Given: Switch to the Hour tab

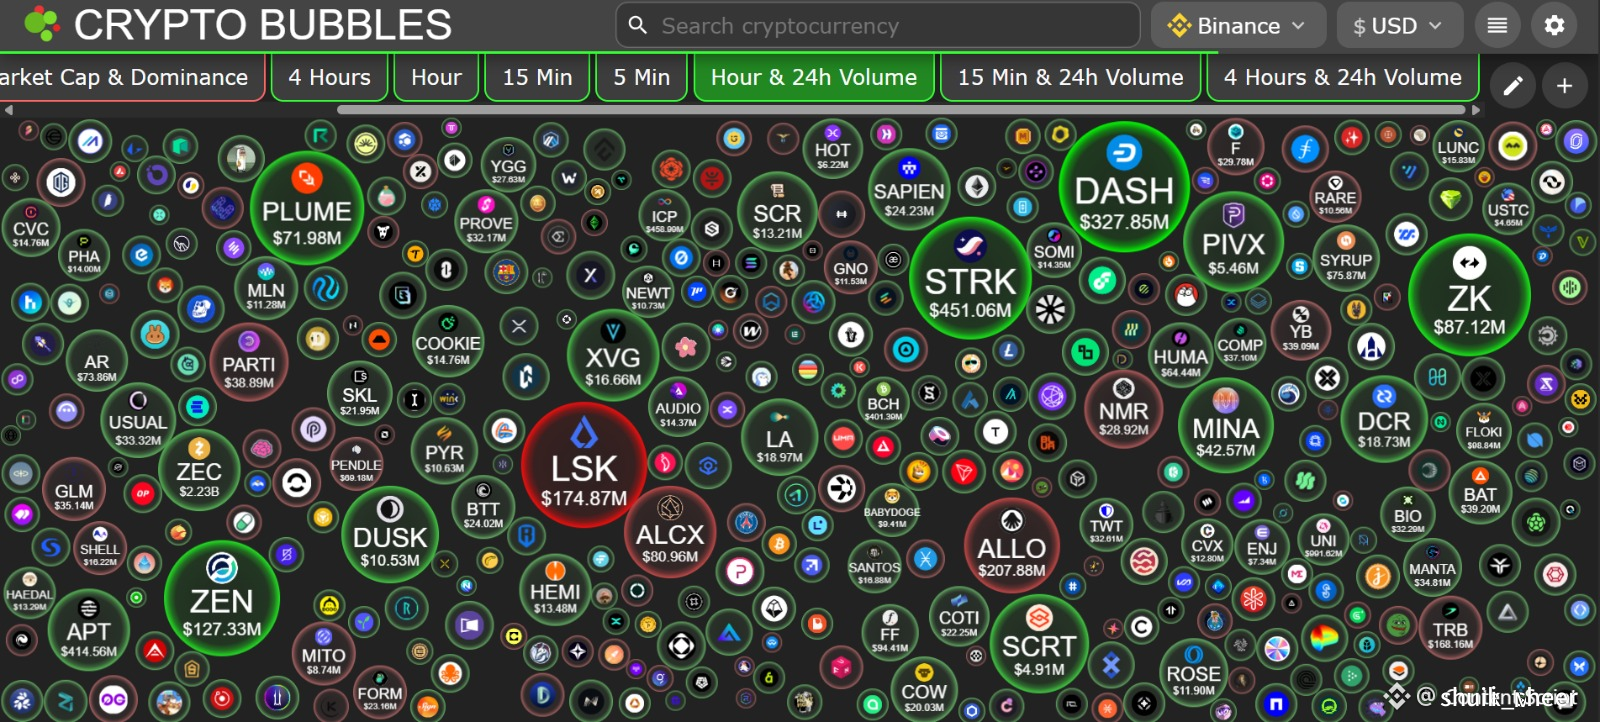Looking at the screenshot, I should coord(436,77).
